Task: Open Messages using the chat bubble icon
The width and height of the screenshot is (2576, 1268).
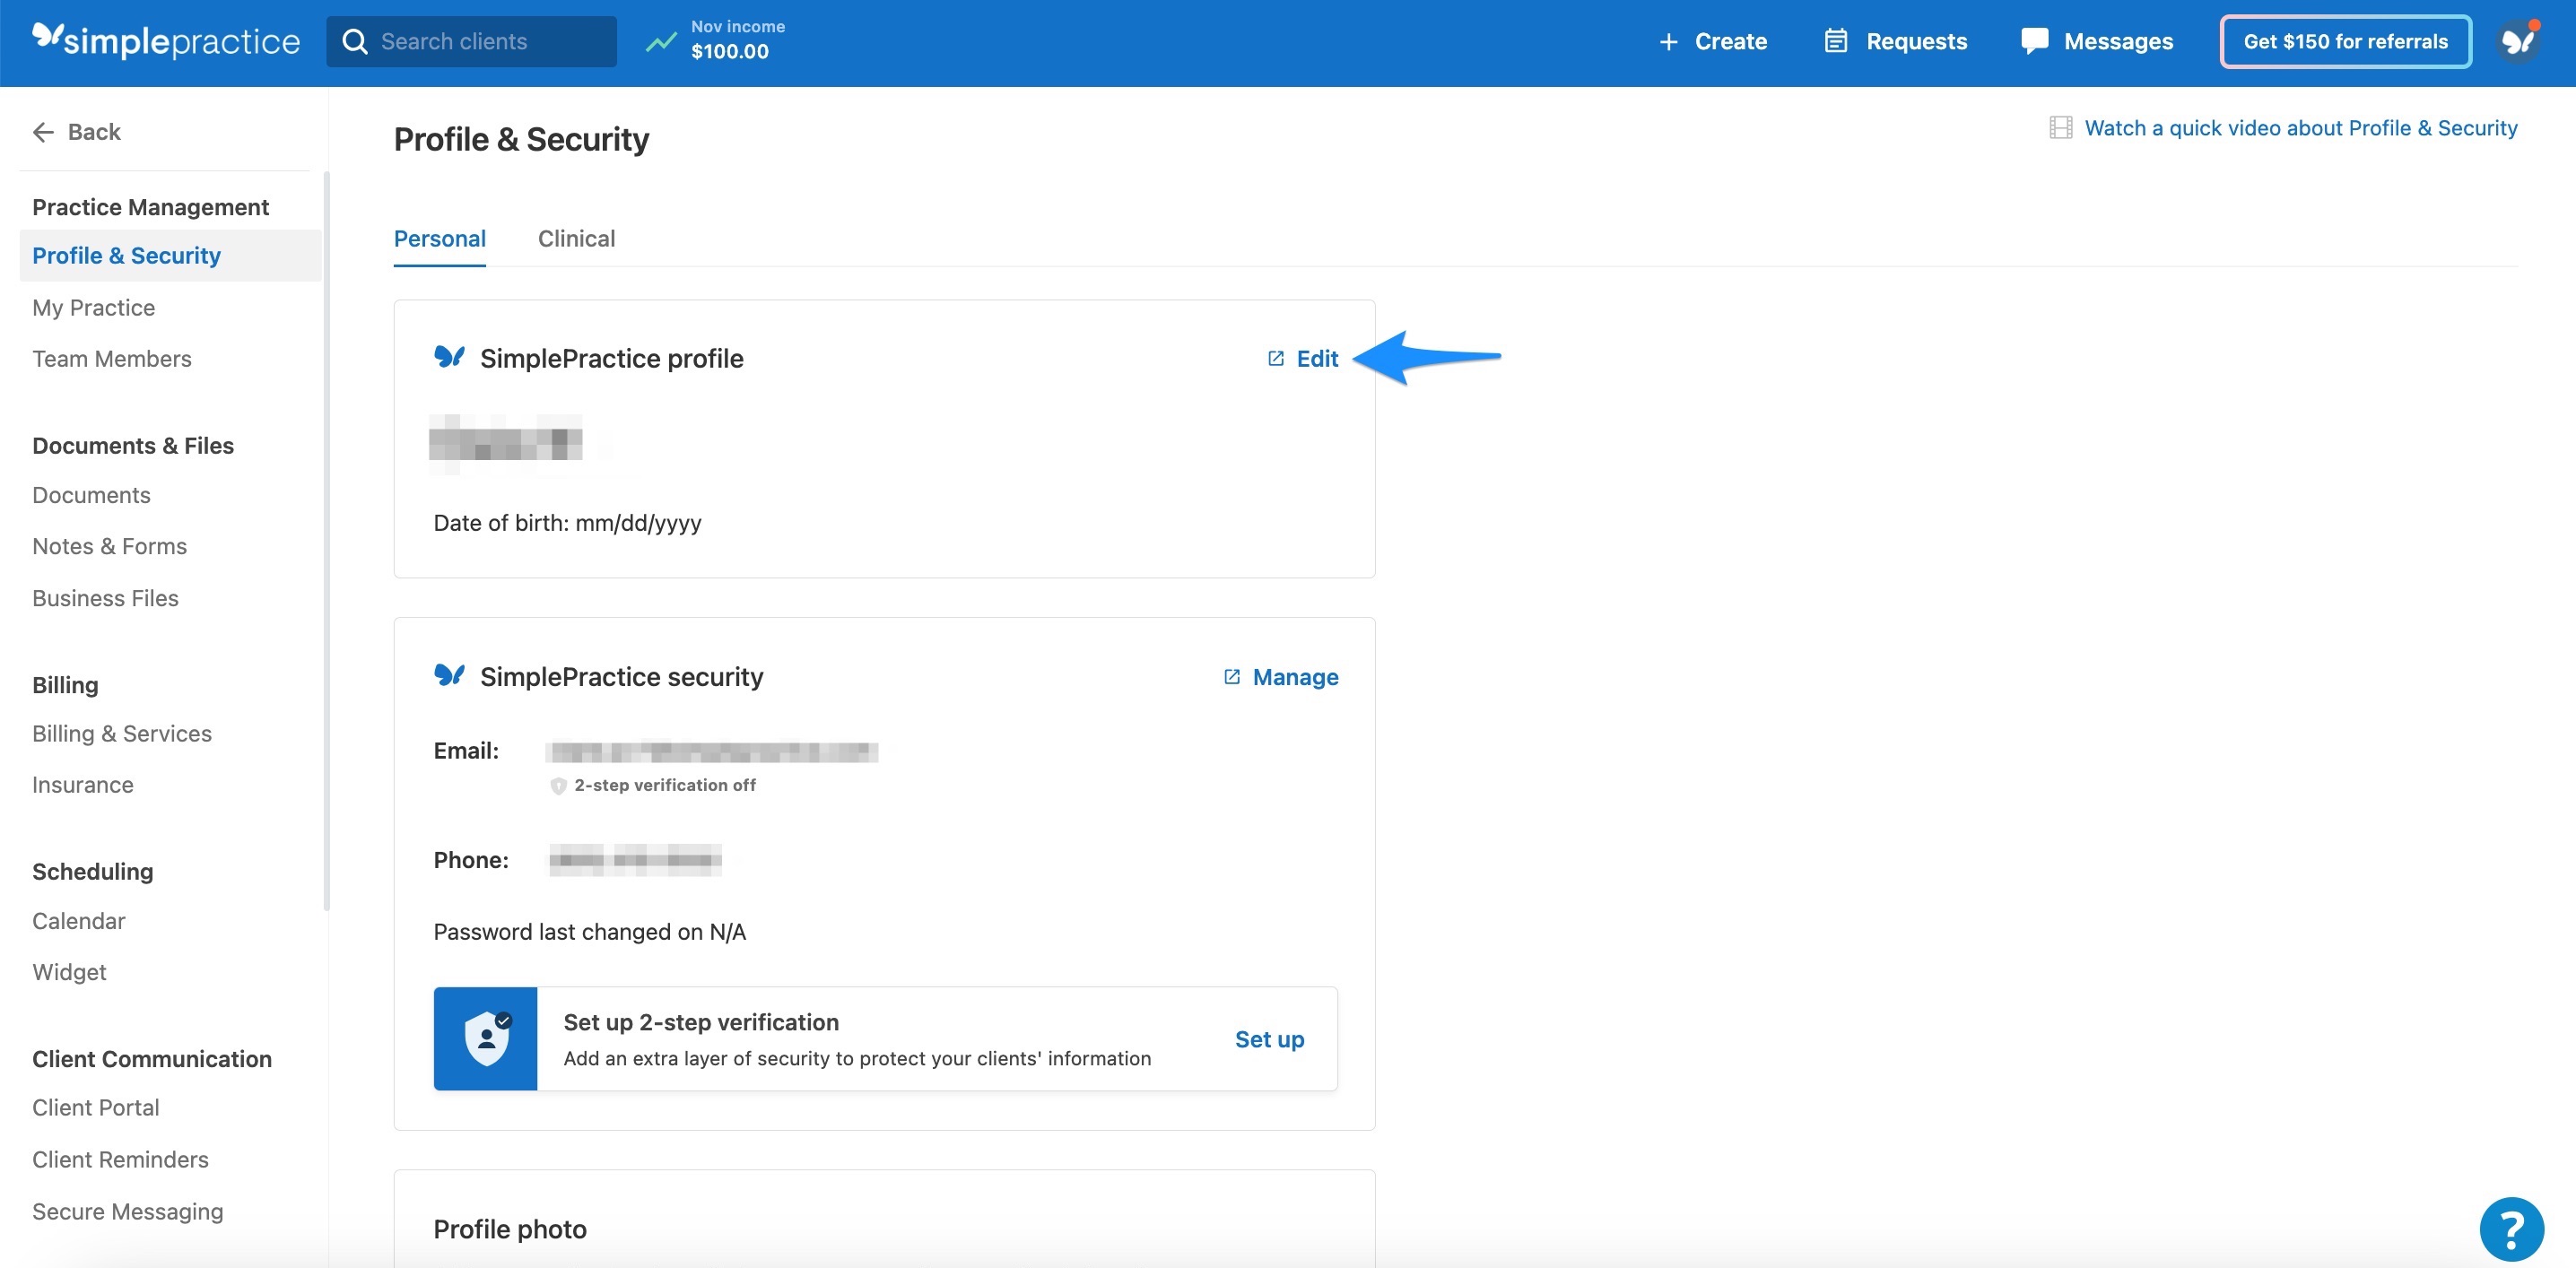Action: point(2037,41)
